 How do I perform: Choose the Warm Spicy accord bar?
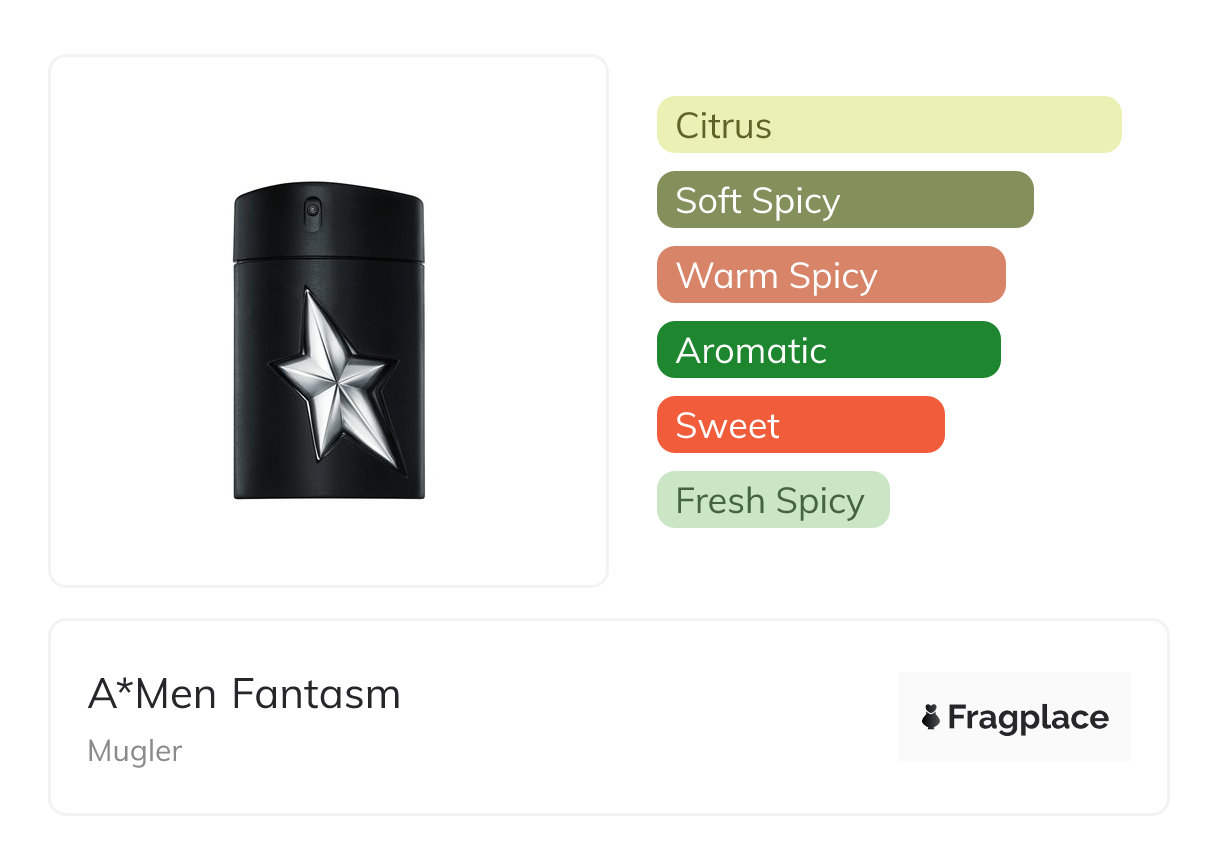(830, 275)
